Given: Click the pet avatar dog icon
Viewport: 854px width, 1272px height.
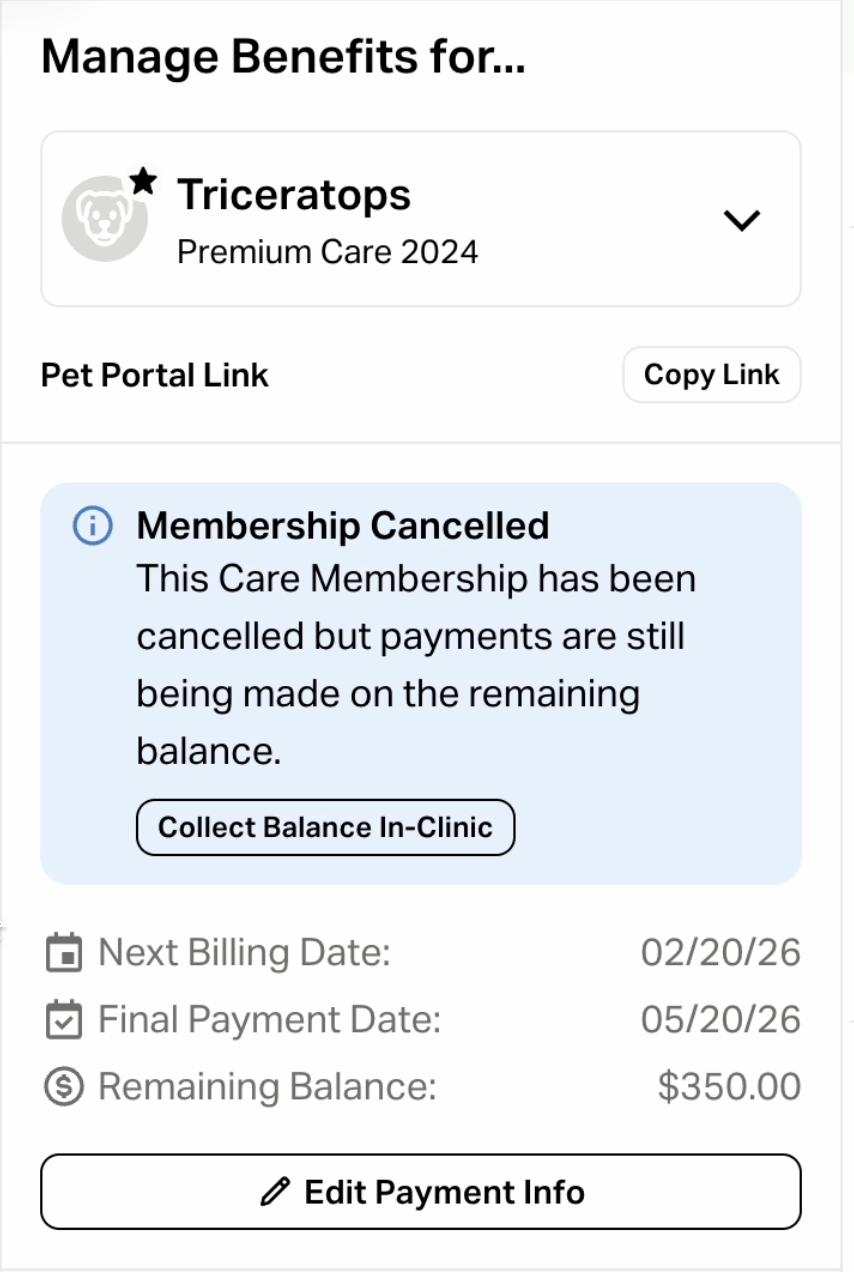Looking at the screenshot, I should tap(103, 216).
